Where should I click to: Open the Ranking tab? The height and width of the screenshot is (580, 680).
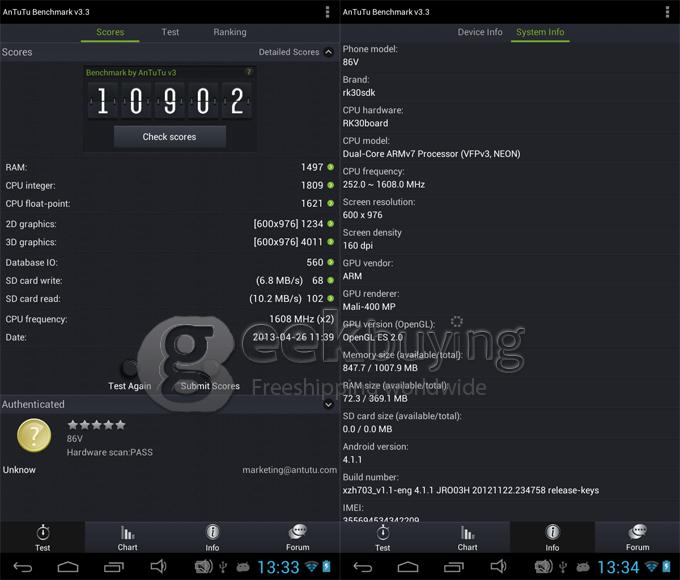click(230, 32)
